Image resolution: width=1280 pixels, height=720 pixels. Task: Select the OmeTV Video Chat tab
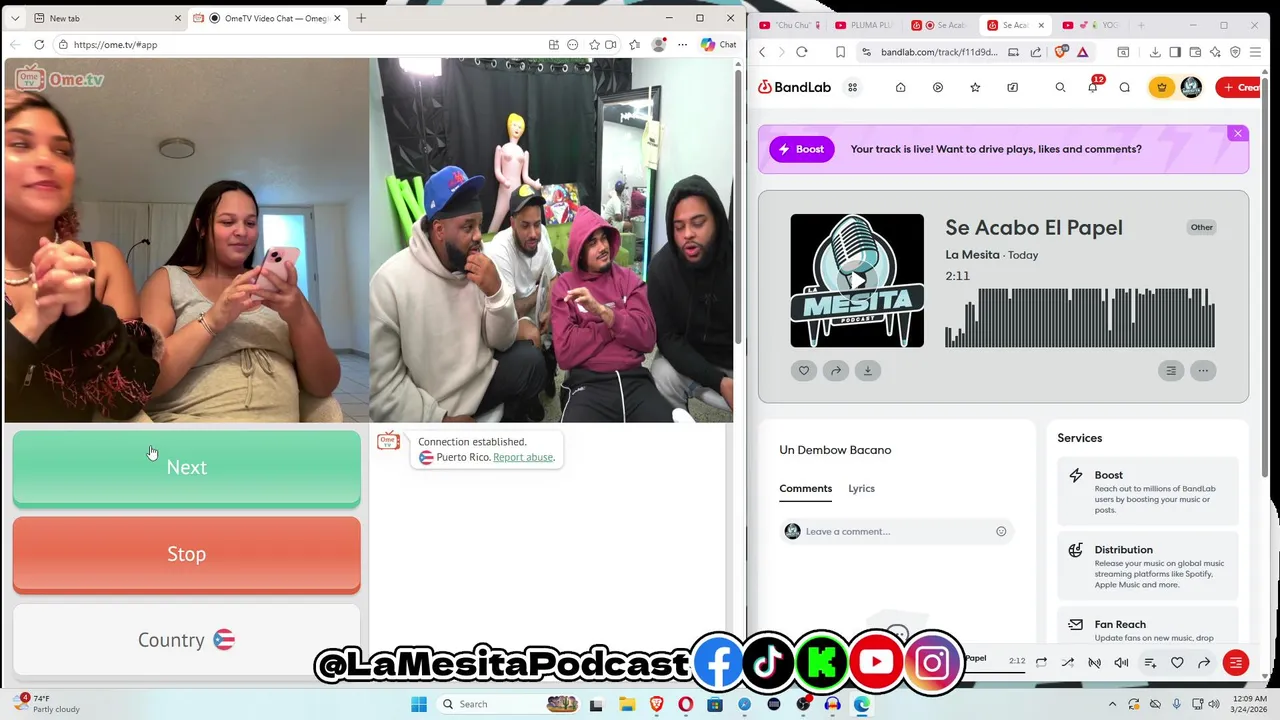267,18
